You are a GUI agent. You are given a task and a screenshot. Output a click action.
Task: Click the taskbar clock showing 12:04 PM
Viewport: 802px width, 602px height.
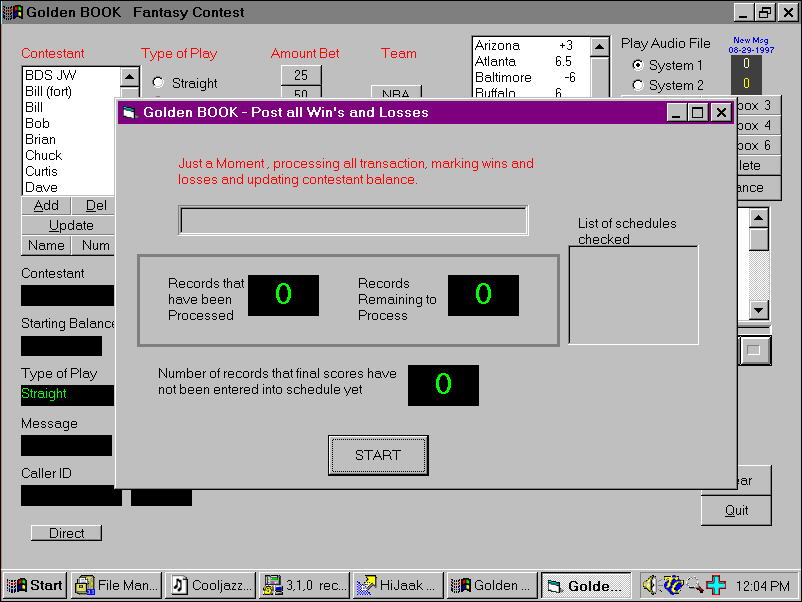click(x=762, y=586)
